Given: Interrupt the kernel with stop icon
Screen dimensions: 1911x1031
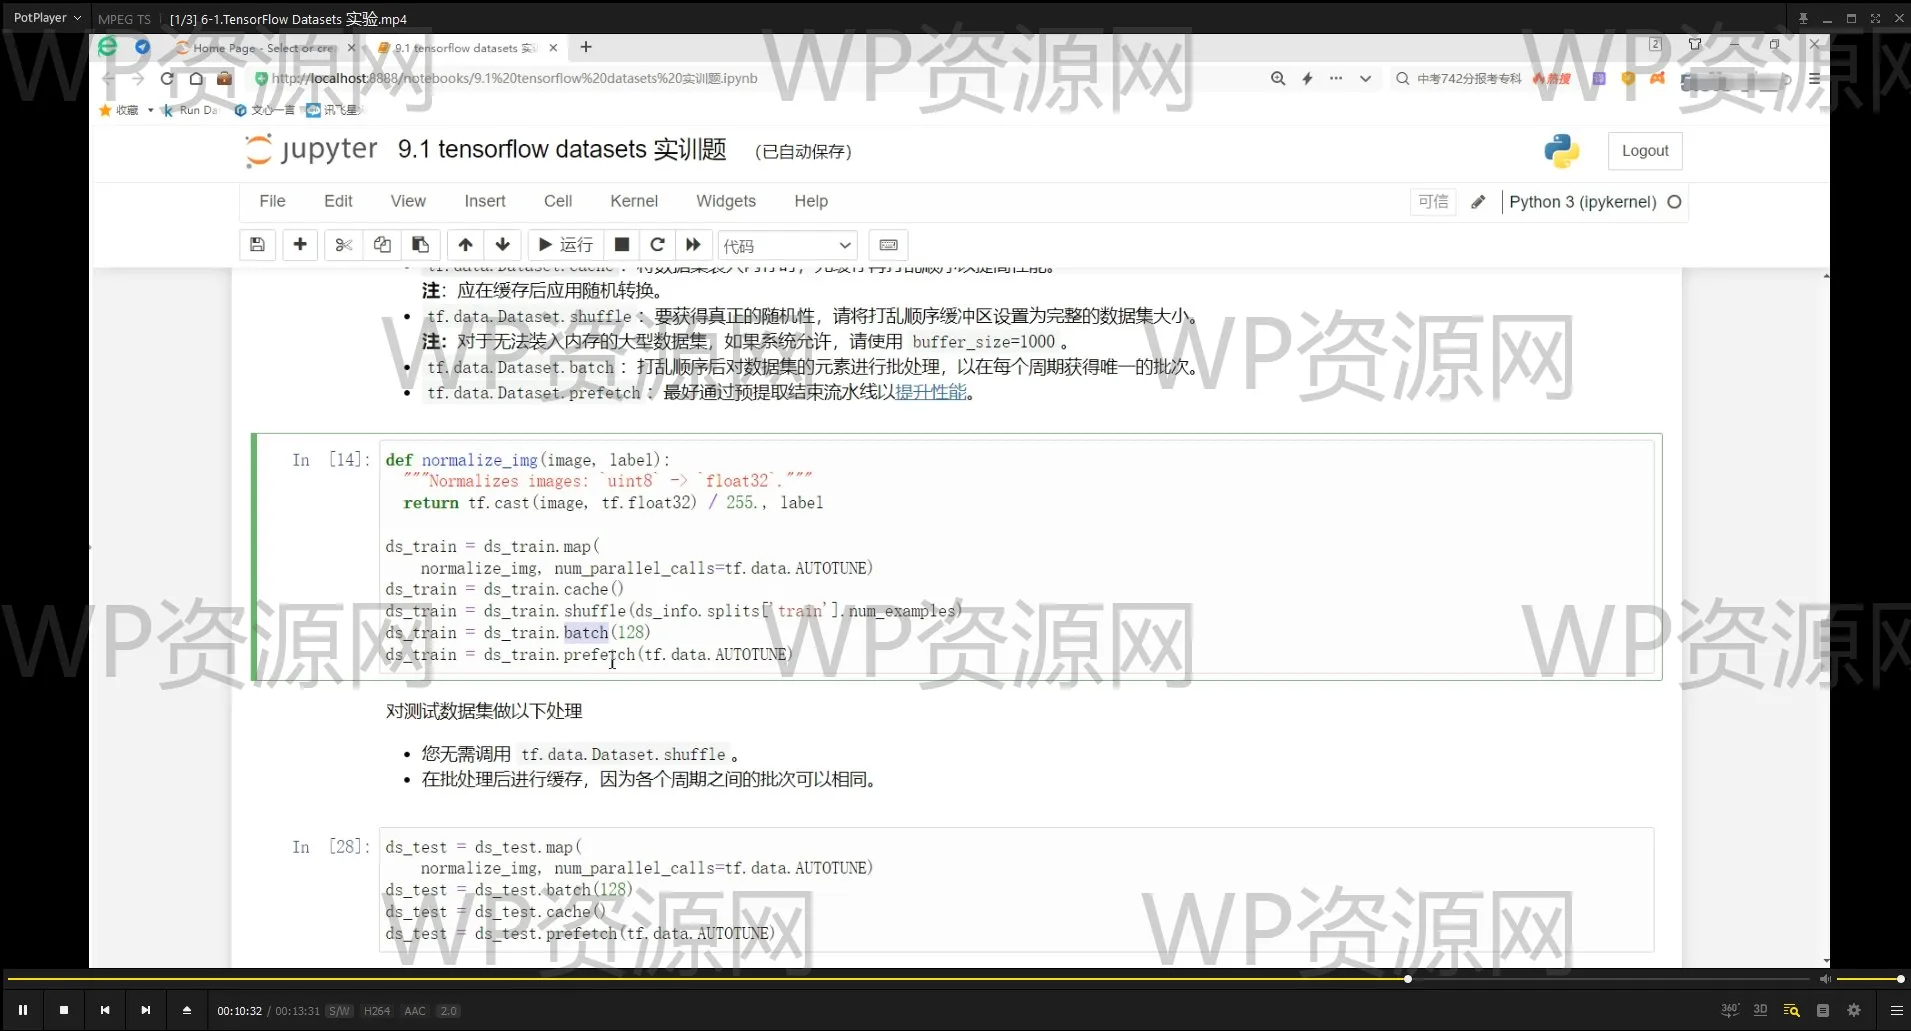Looking at the screenshot, I should [621, 245].
